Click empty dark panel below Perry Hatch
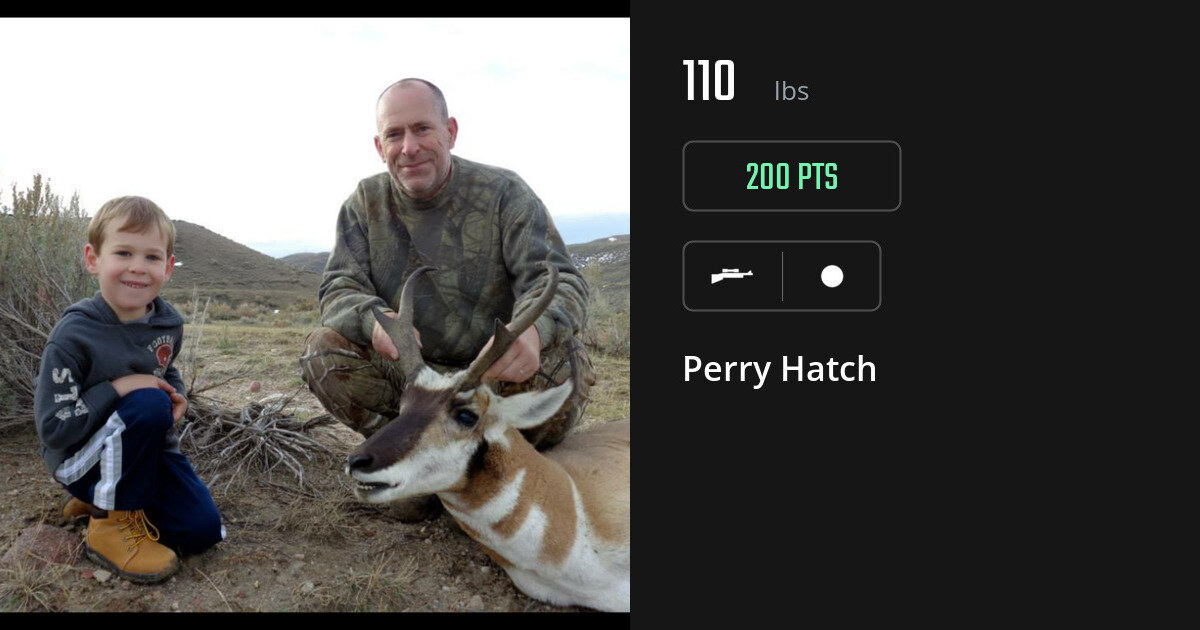The image size is (1200, 630). pos(915,510)
